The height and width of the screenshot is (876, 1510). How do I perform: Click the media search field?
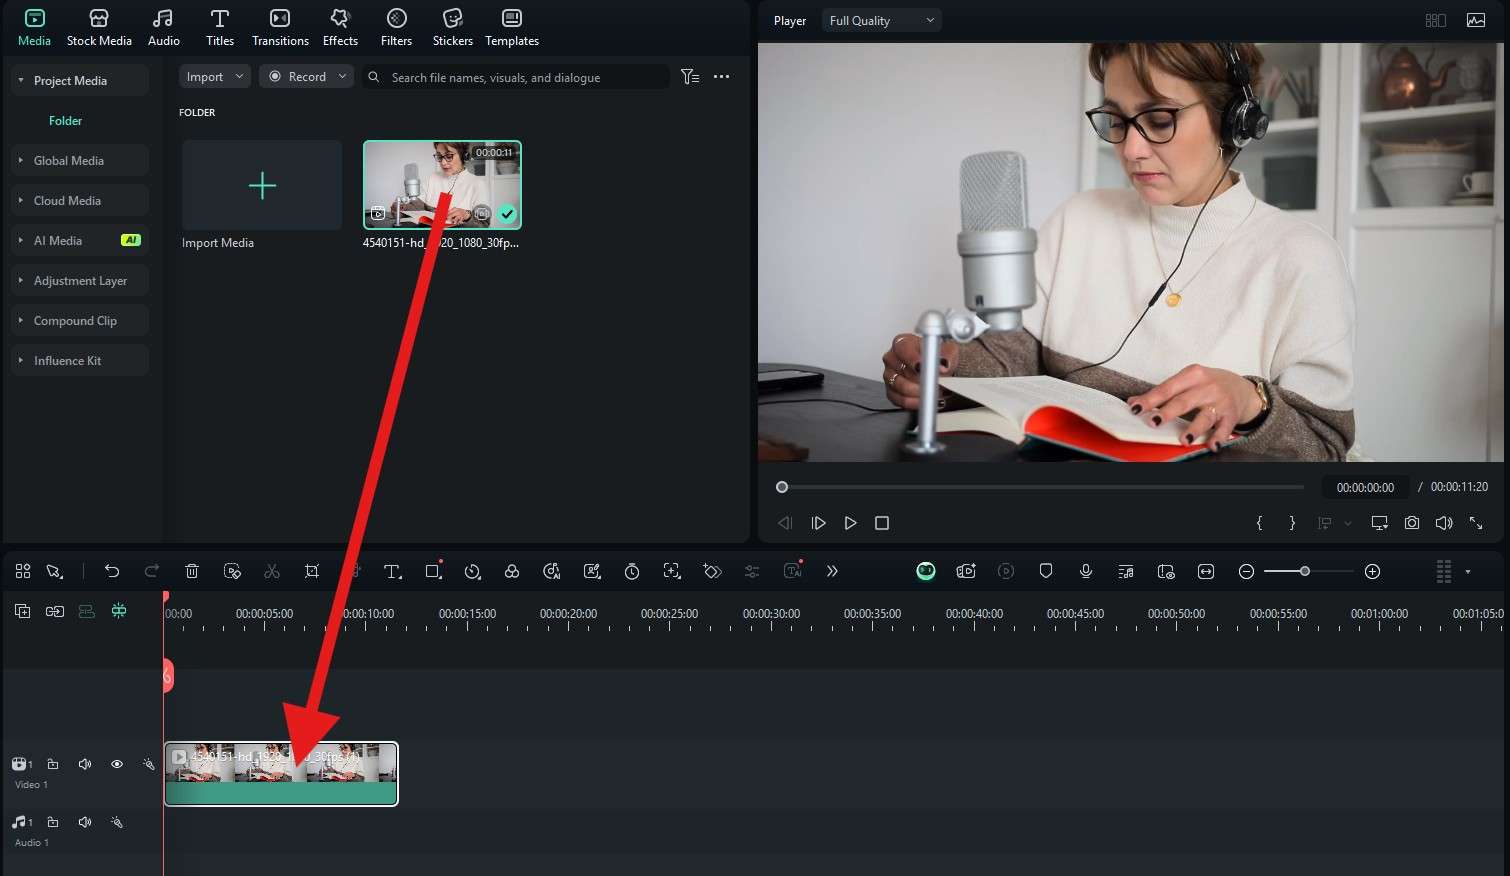tap(515, 77)
